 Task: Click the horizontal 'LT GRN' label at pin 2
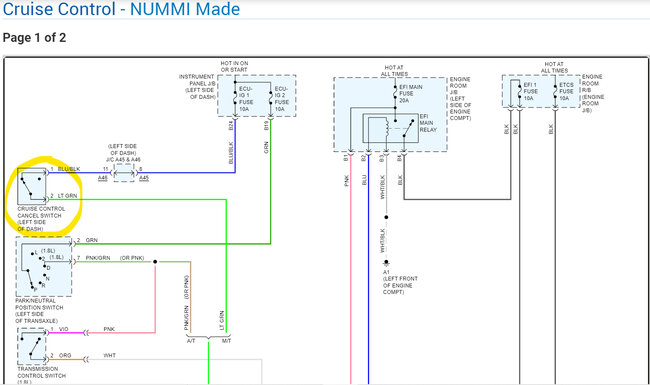[67, 196]
